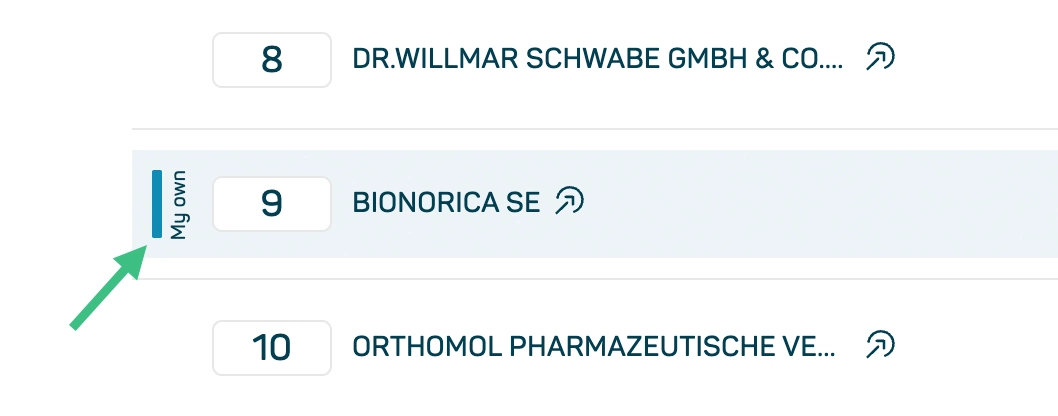Open the ORTHOMOL PHARMAZEUTISCHE company name
Image resolution: width=1058 pixels, height=416 pixels.
pos(594,347)
